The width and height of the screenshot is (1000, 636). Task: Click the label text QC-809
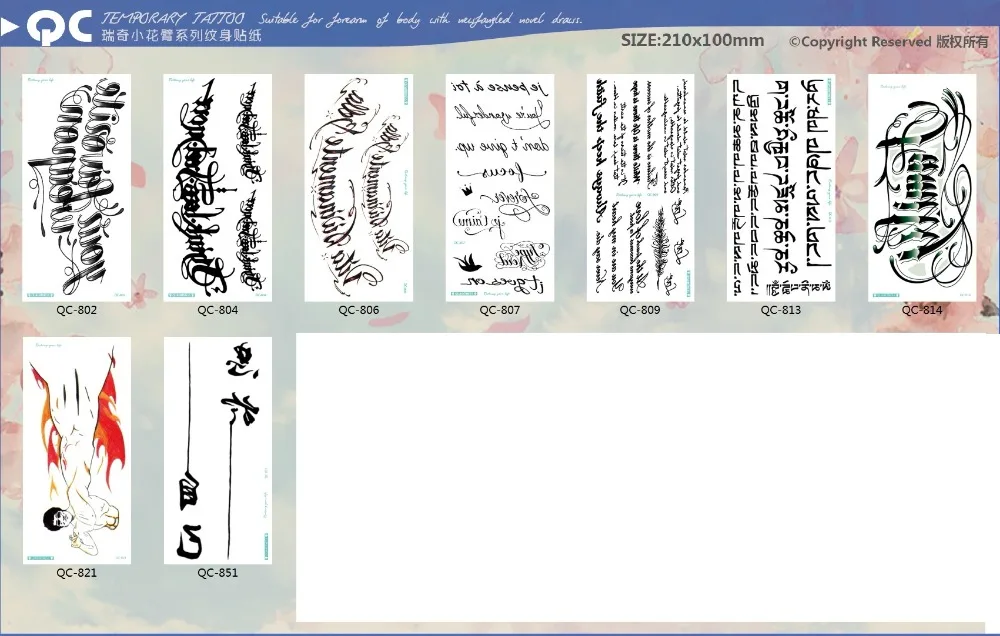(640, 310)
